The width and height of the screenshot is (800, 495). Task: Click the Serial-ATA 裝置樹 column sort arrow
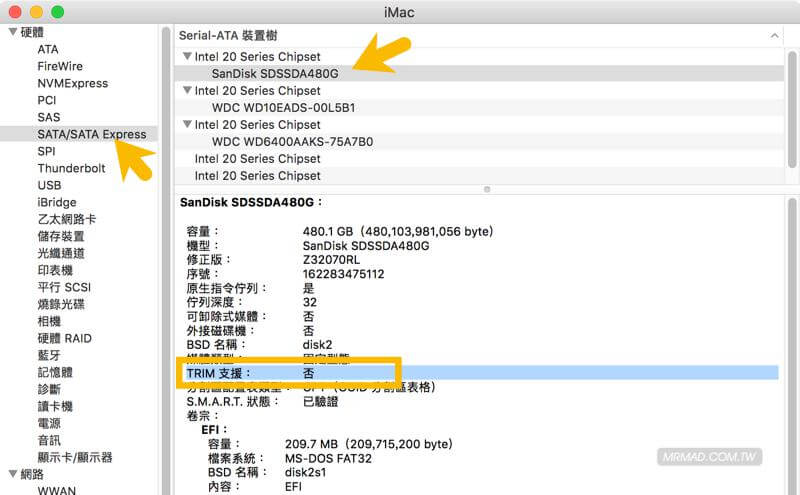click(x=773, y=35)
